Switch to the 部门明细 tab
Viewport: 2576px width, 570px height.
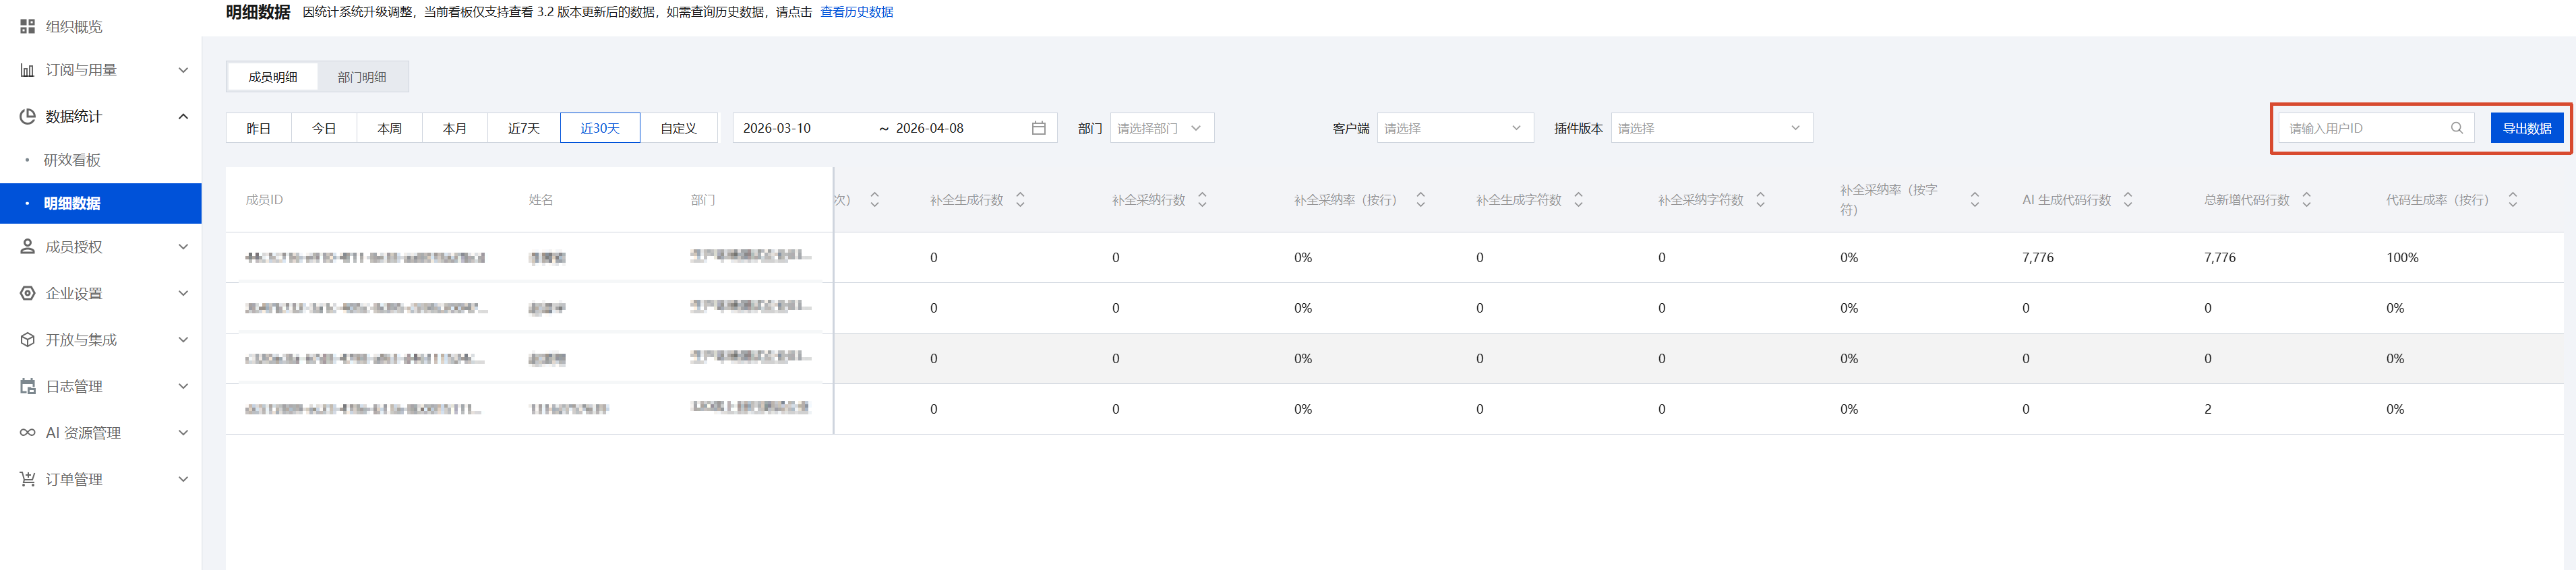pos(362,77)
